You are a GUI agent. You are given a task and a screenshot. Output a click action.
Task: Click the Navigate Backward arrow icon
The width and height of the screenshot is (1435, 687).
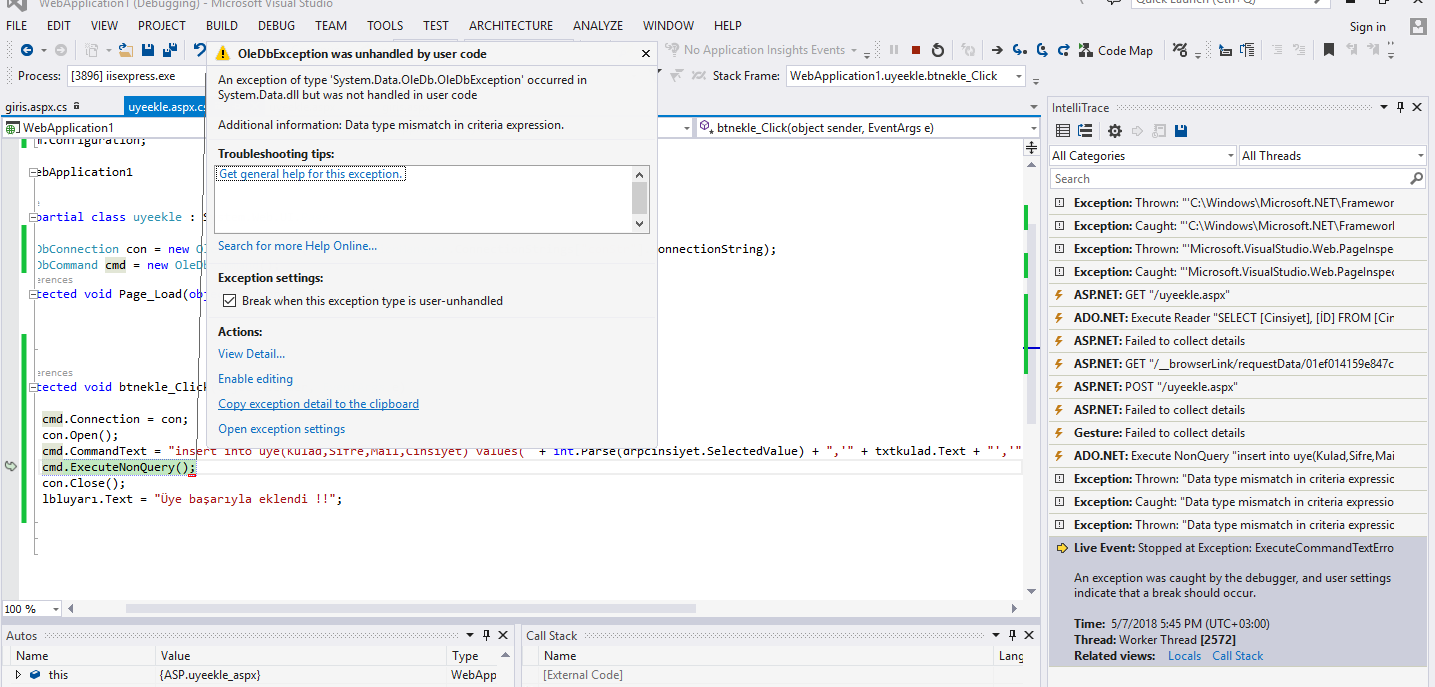tap(26, 50)
